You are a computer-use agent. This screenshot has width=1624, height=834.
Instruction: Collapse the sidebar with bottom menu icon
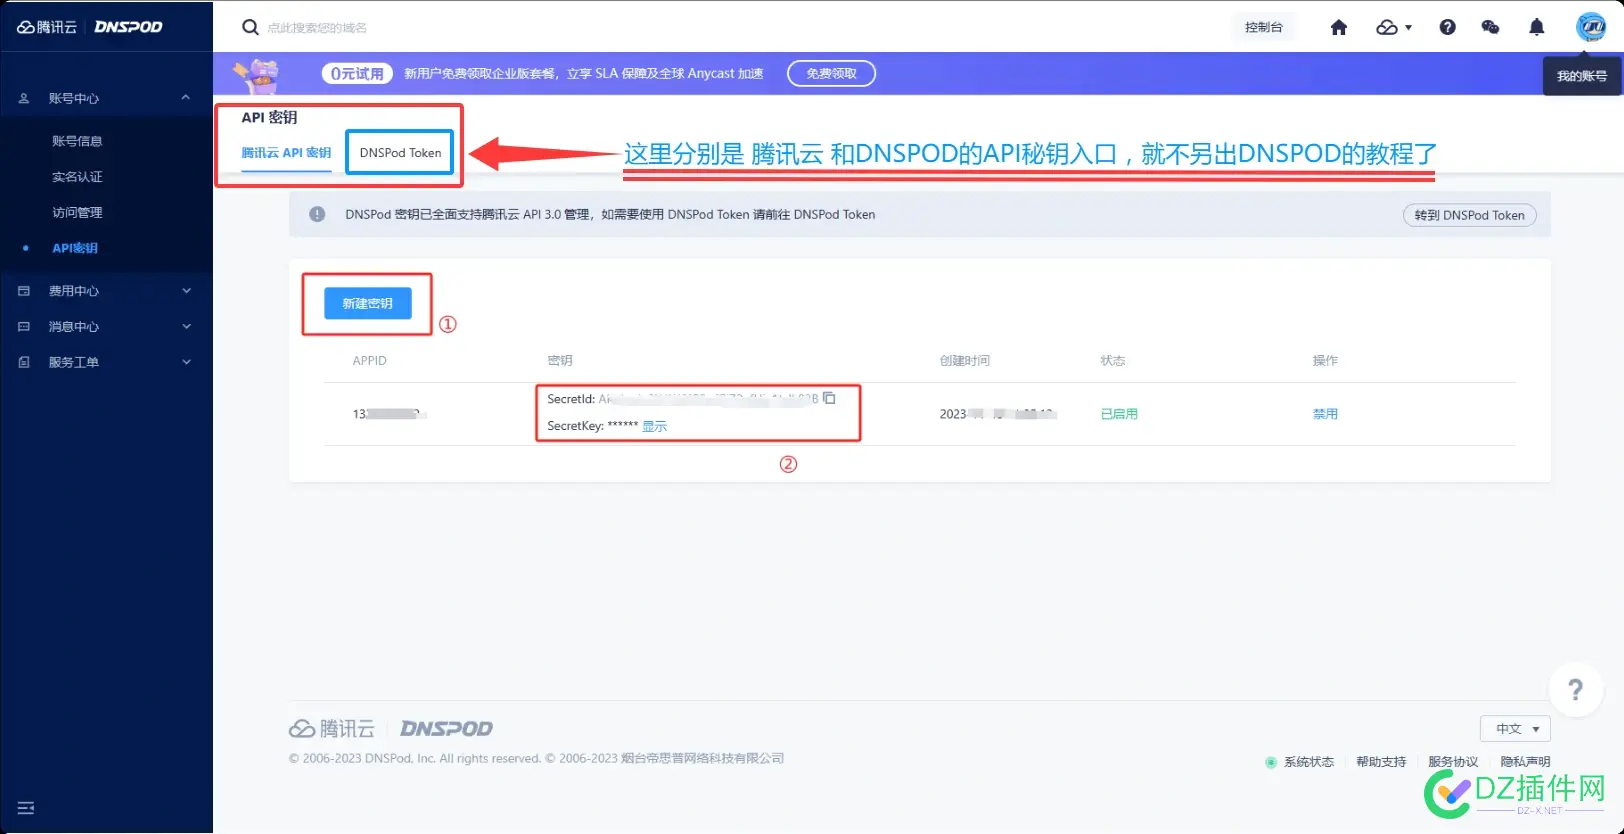26,808
